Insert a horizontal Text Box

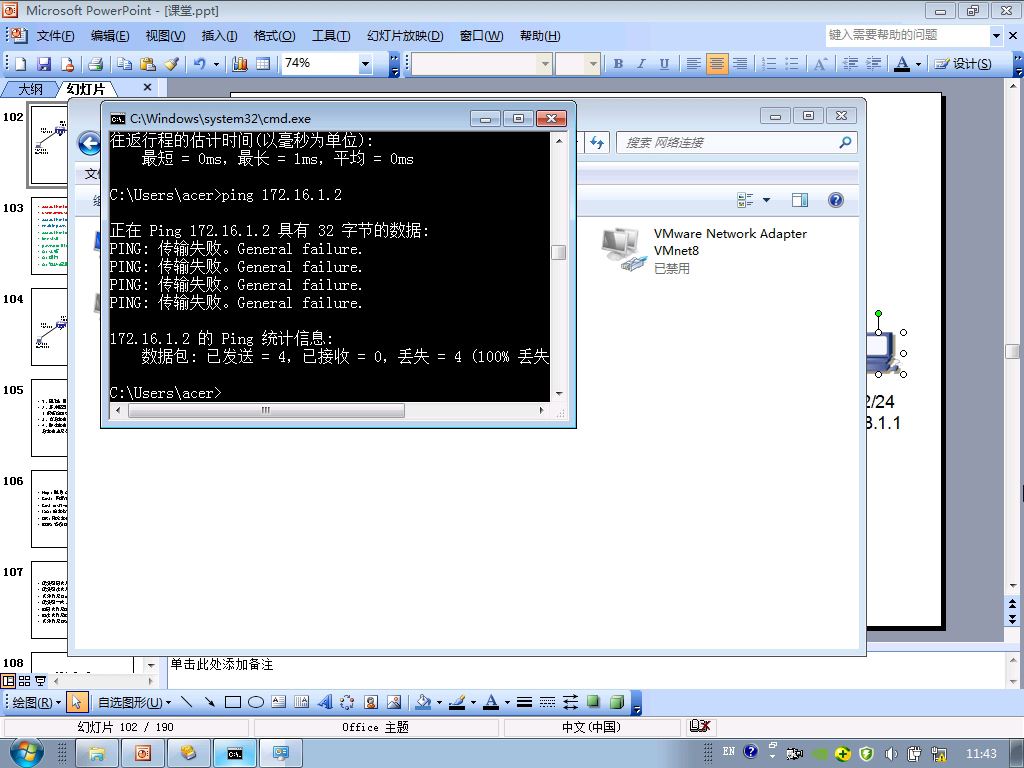(x=279, y=702)
